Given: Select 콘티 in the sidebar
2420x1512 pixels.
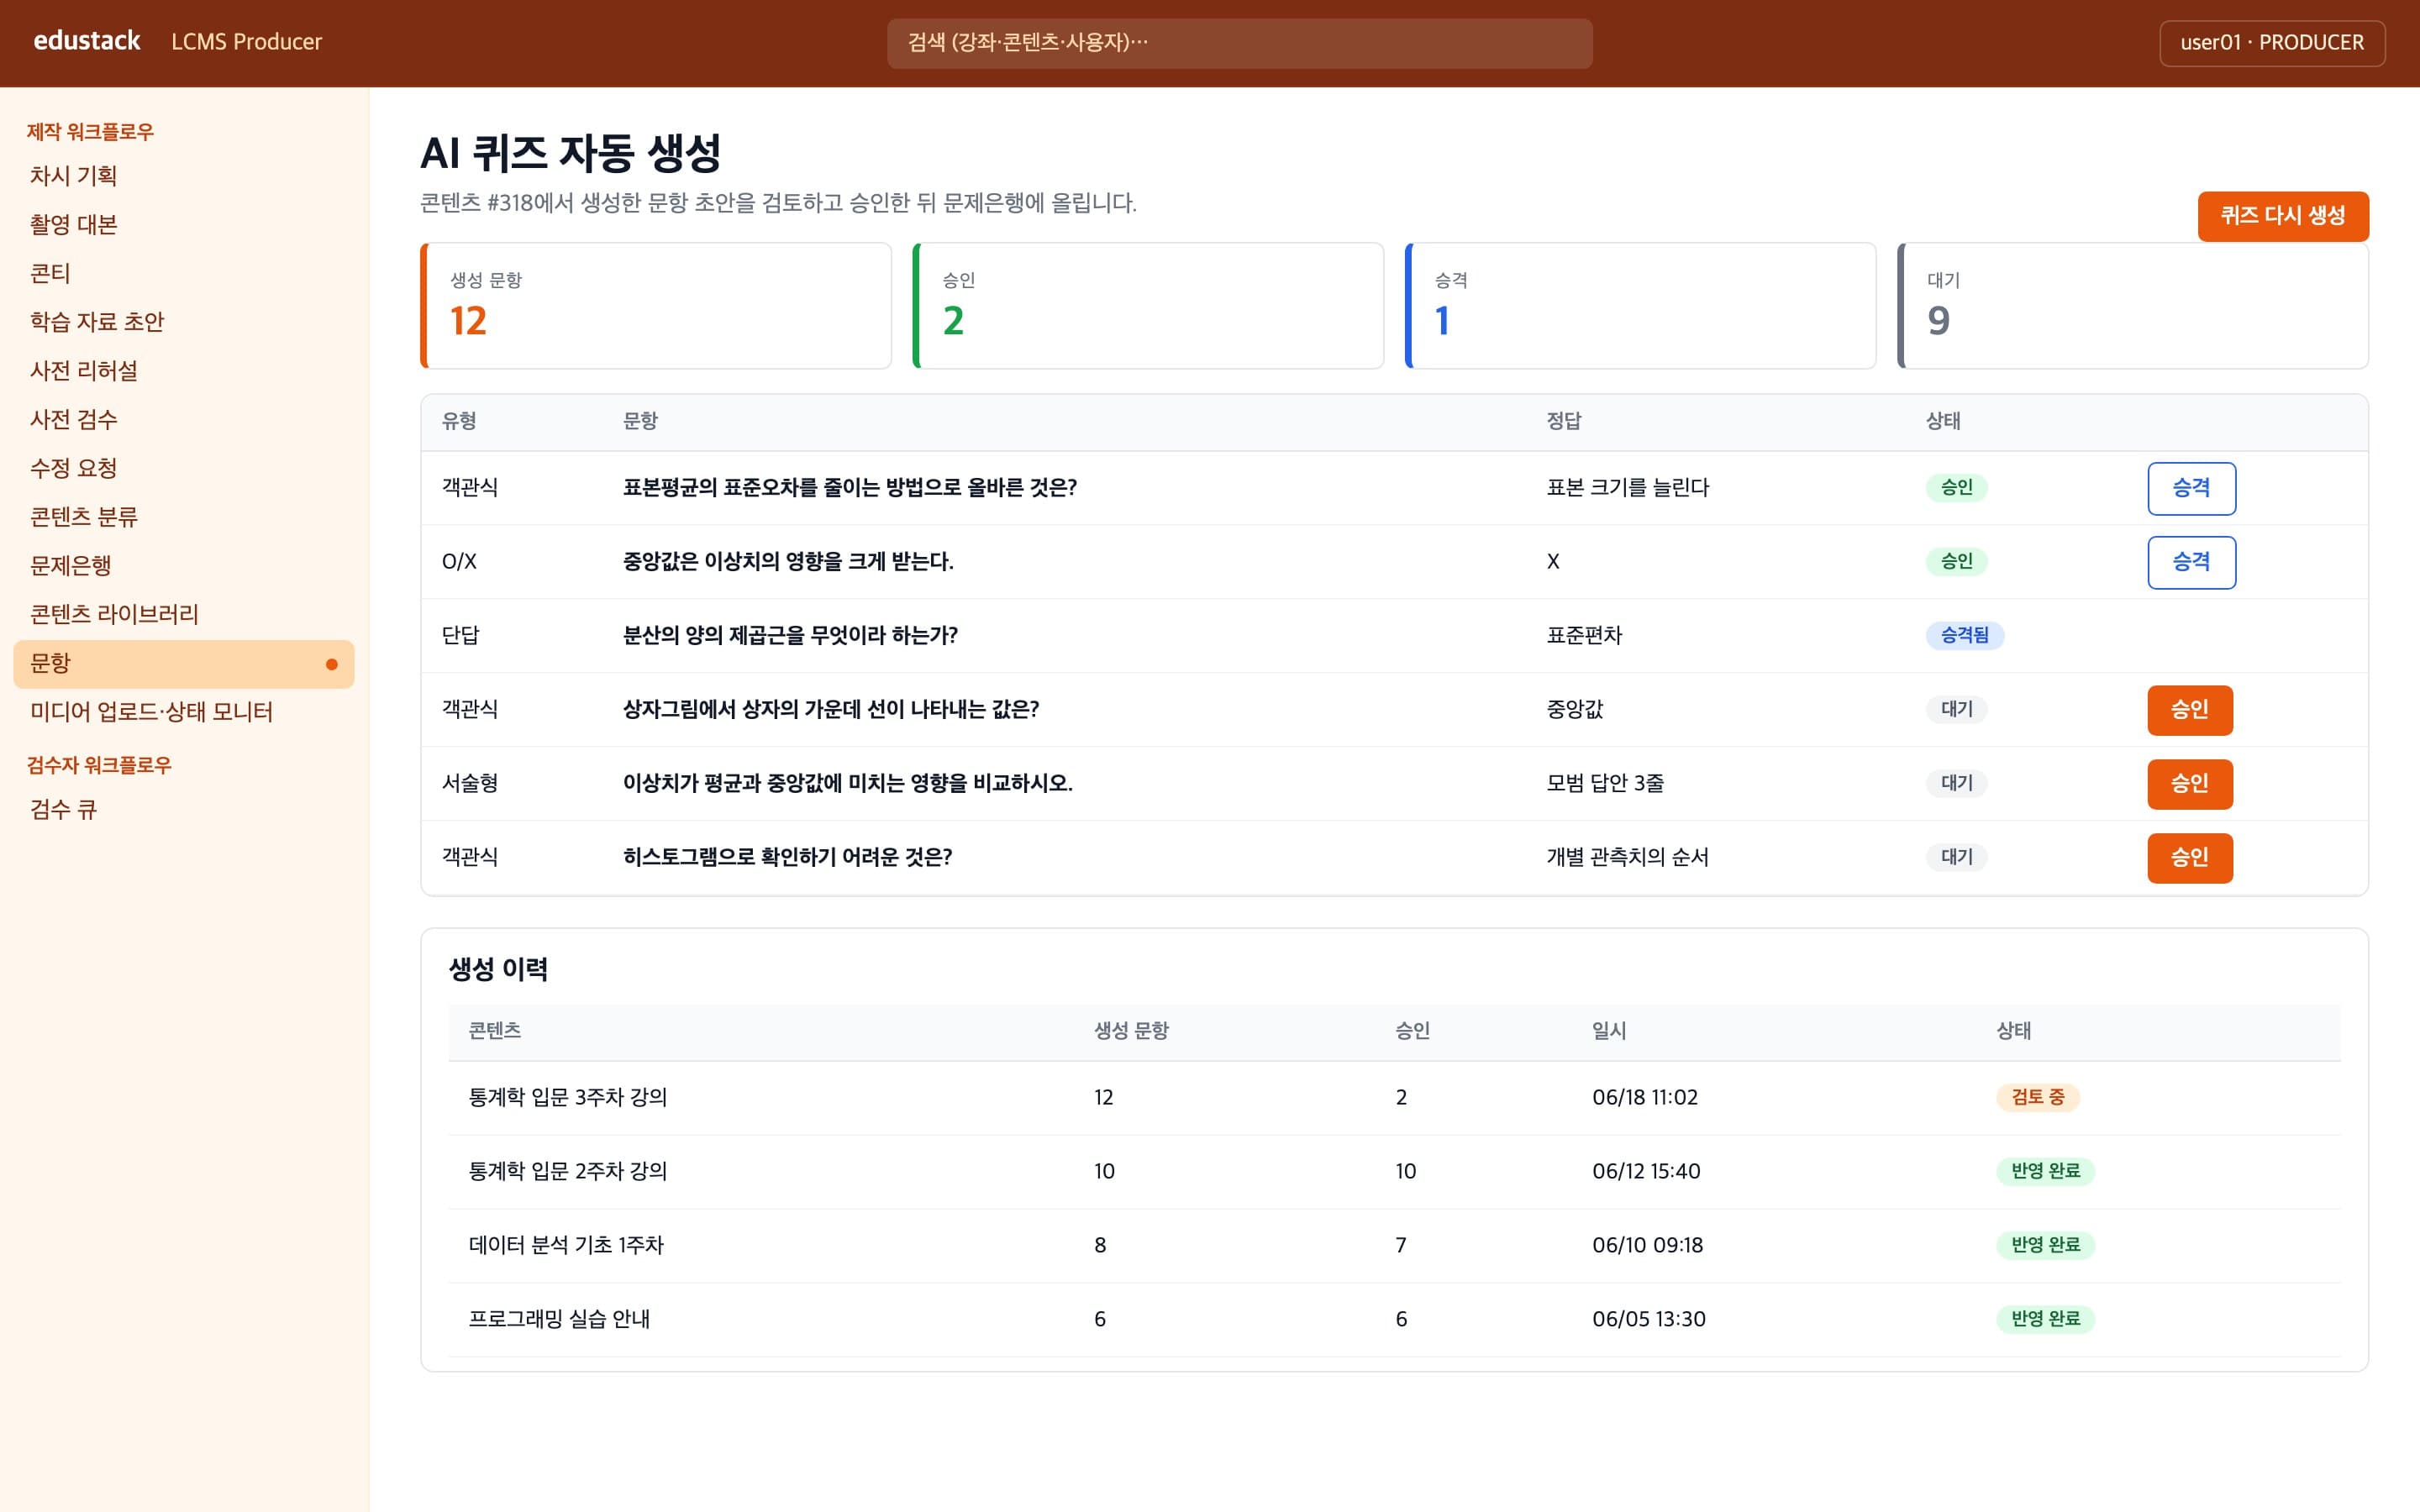Looking at the screenshot, I should [184, 273].
